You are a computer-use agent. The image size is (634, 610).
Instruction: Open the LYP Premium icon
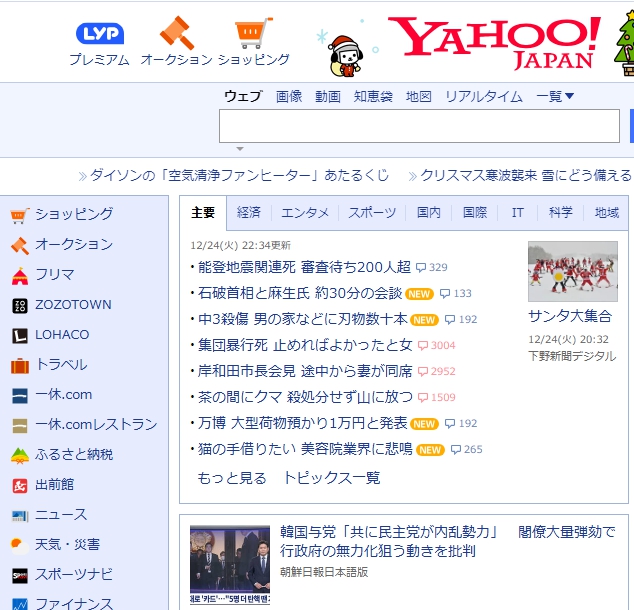coord(100,34)
